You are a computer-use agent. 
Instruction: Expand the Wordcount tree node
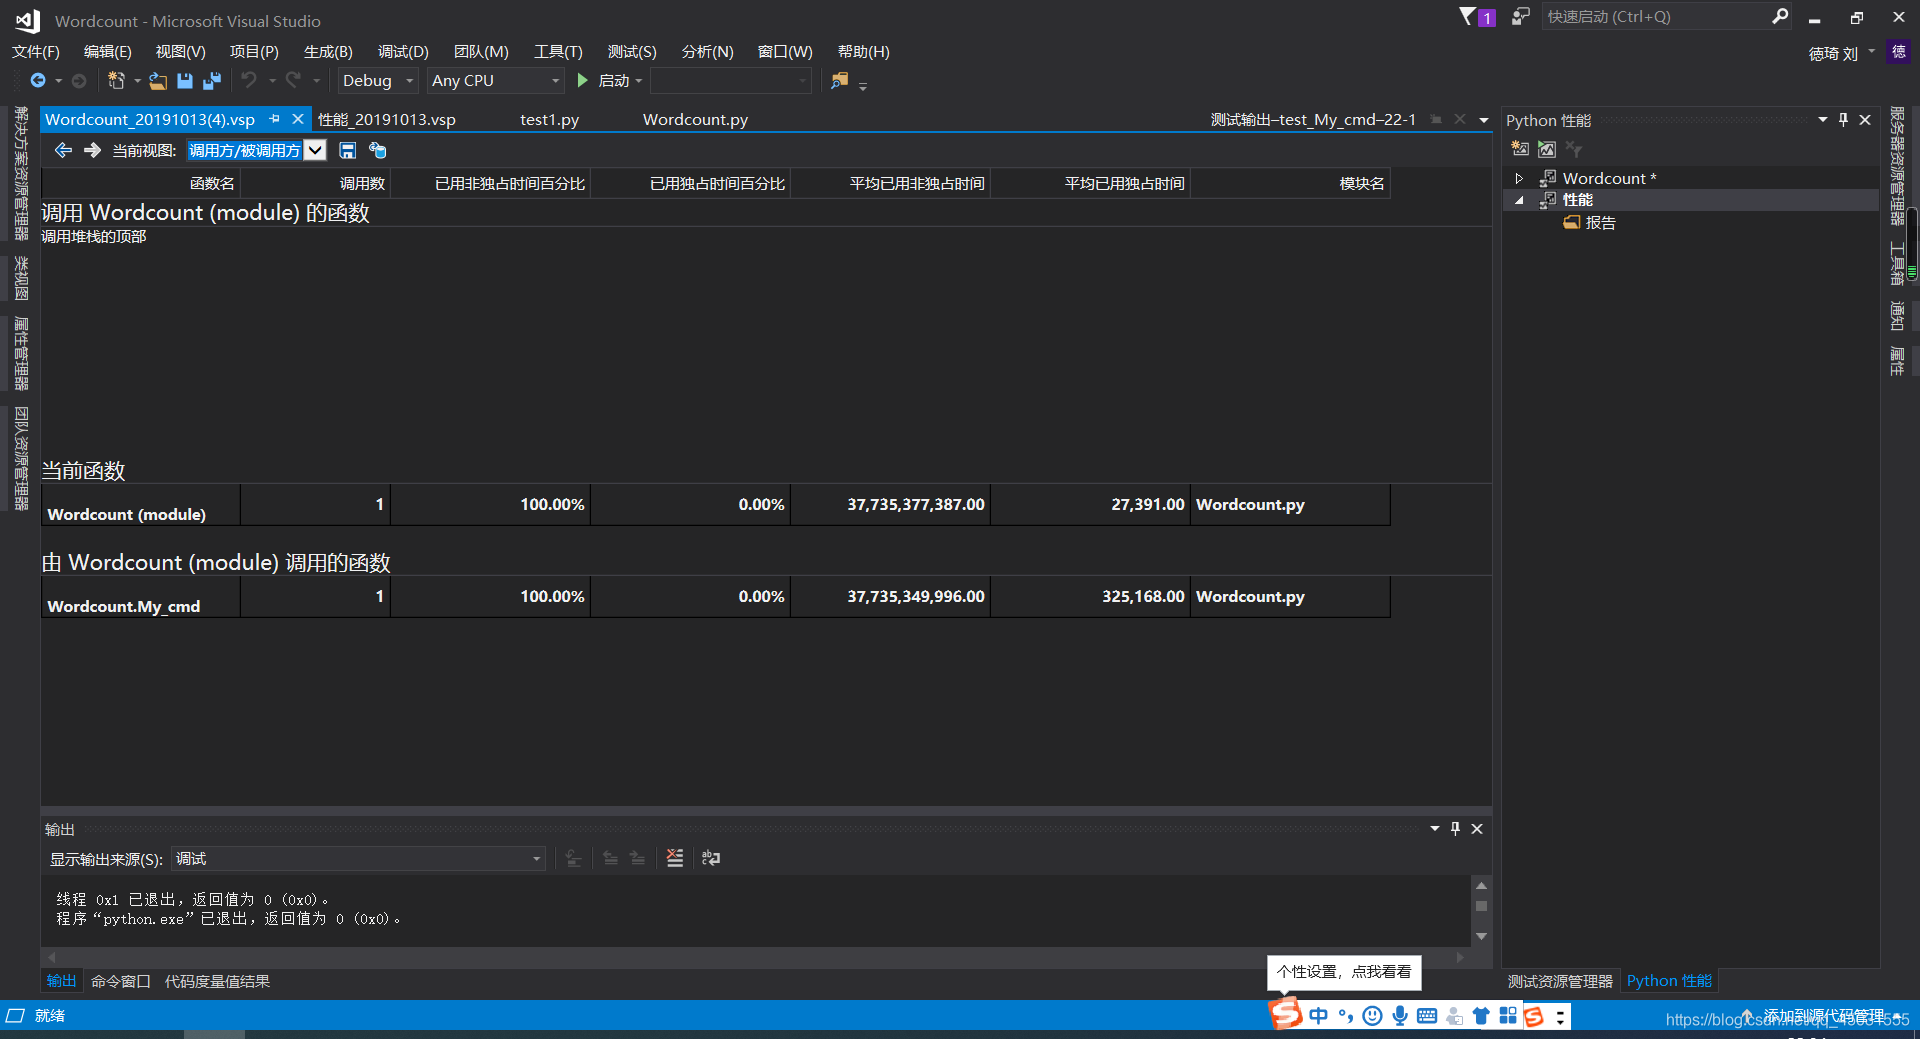[1519, 178]
